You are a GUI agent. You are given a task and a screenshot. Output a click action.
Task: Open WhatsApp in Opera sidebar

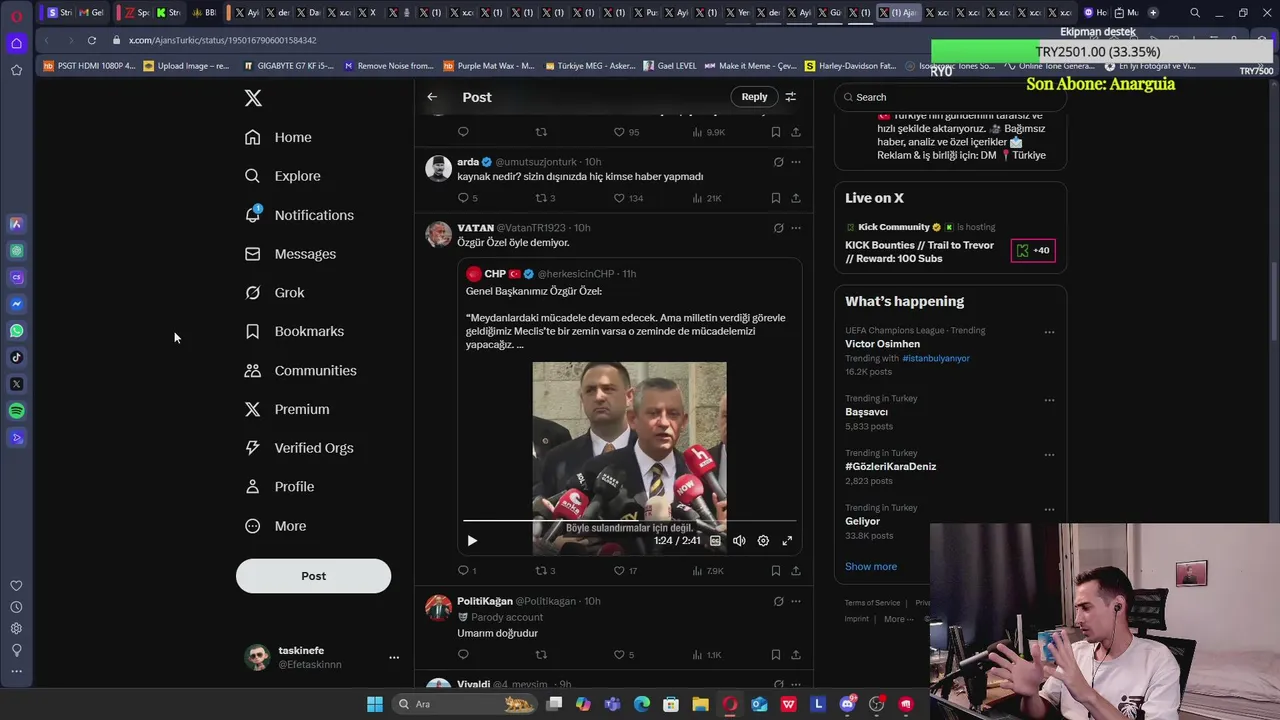tap(16, 331)
